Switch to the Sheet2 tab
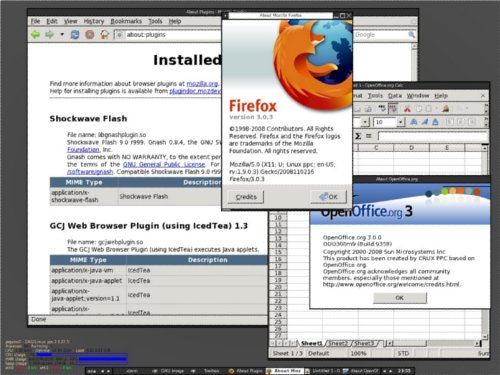Screen dimensions: 500x375 337,343
